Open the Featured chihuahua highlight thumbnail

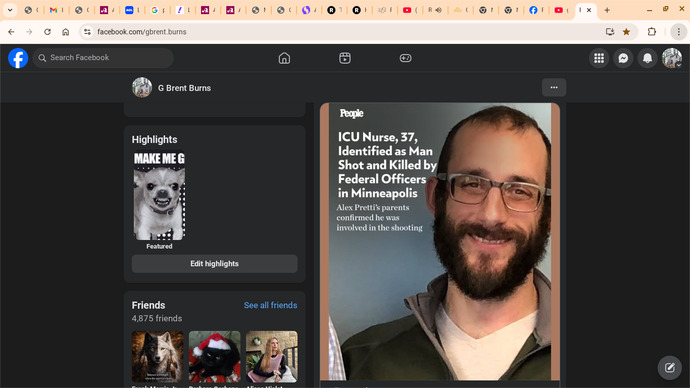coord(159,196)
